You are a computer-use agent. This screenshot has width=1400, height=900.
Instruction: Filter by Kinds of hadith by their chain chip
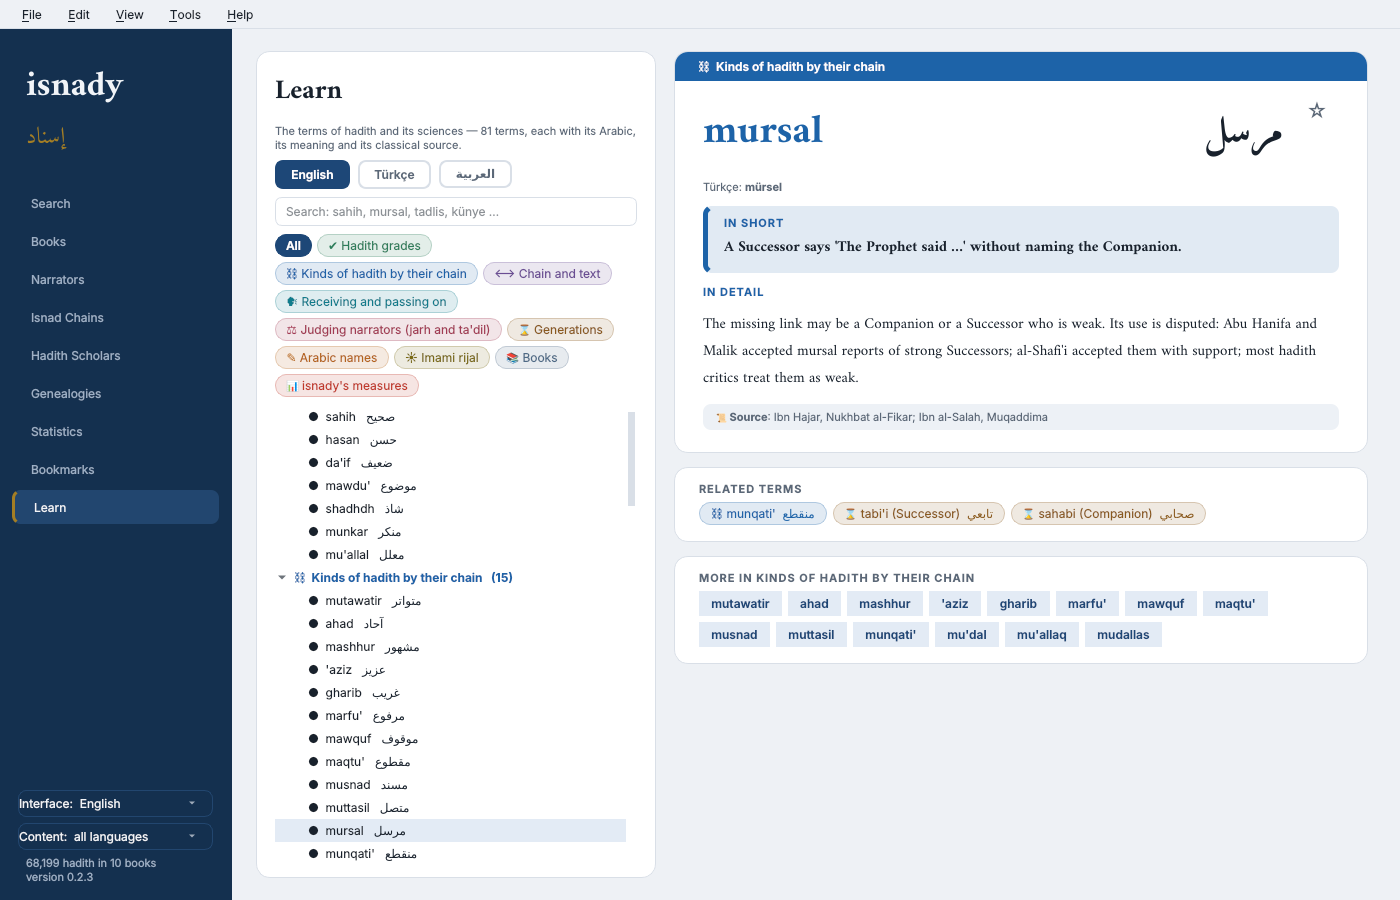pyautogui.click(x=376, y=273)
